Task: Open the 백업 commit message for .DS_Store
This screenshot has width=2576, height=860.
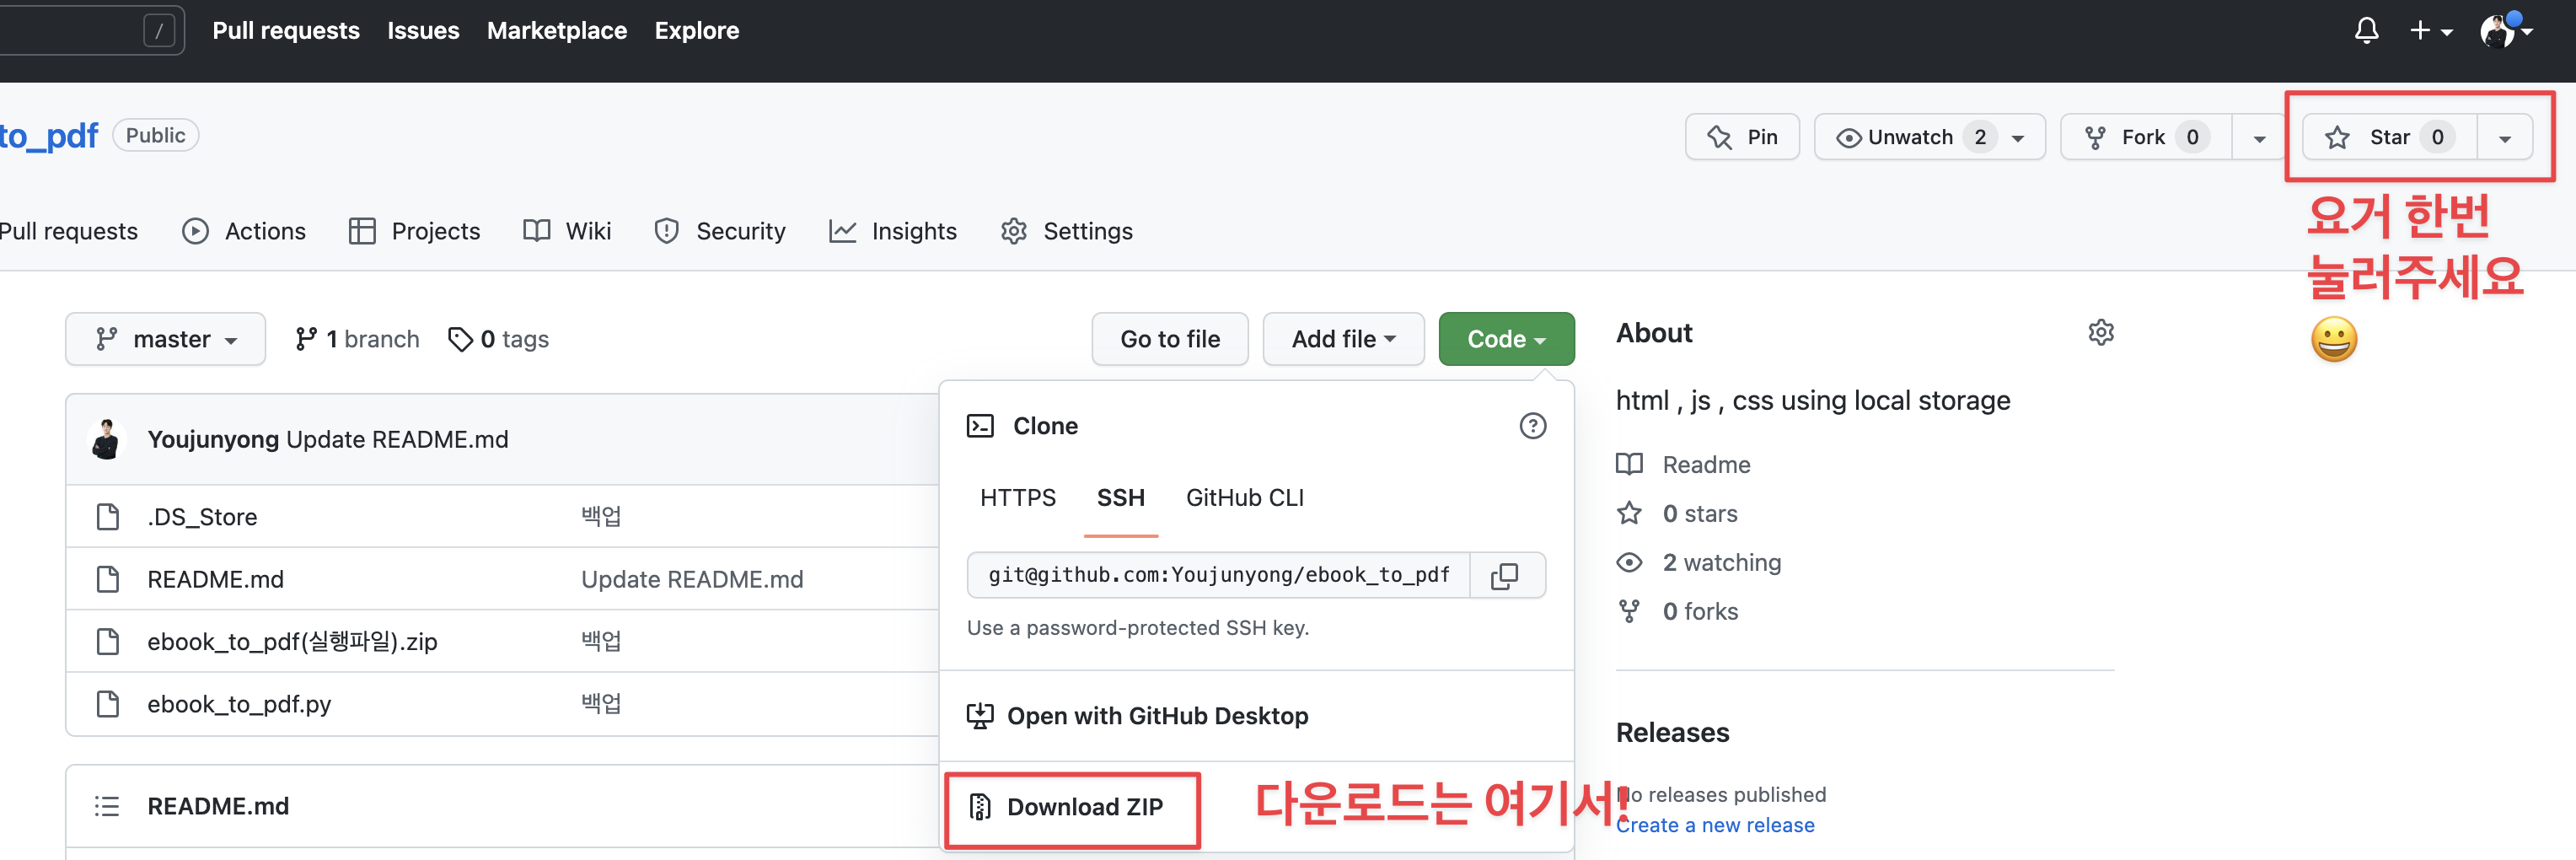Action: [601, 516]
